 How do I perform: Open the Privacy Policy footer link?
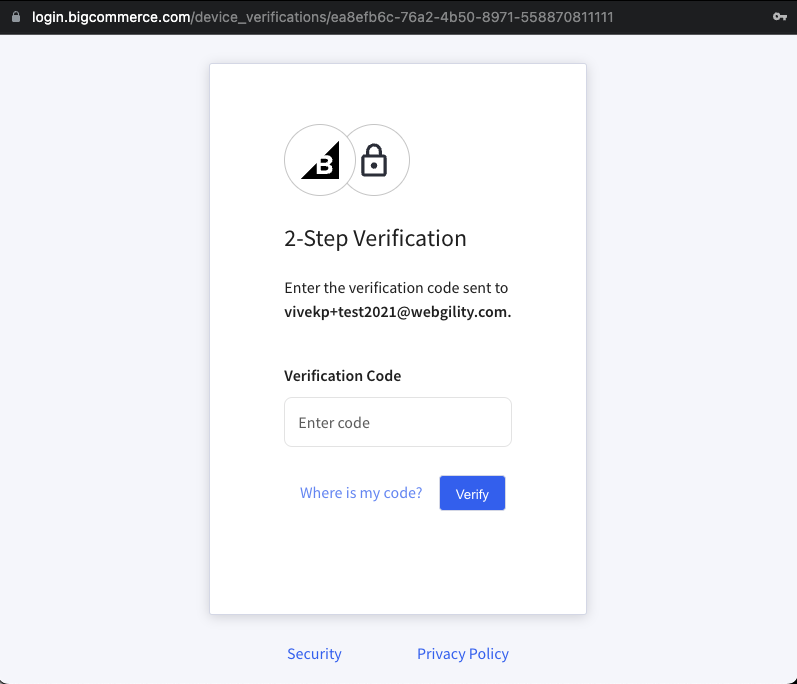463,654
